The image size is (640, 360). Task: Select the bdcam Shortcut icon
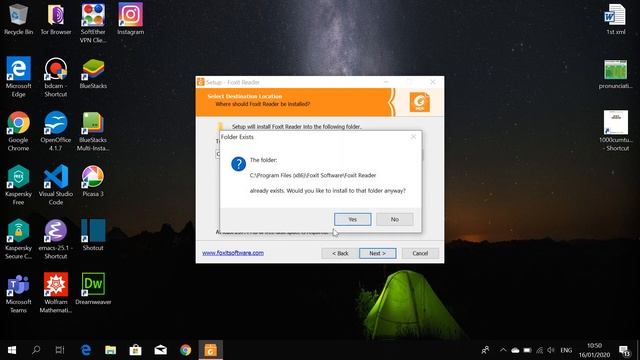(x=56, y=77)
